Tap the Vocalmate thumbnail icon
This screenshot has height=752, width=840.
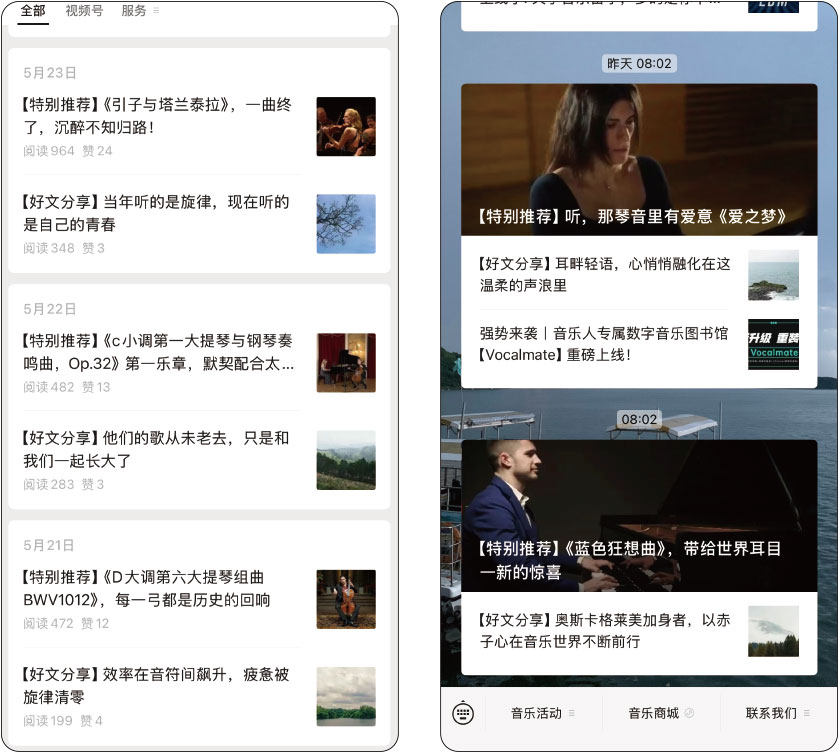coord(773,344)
